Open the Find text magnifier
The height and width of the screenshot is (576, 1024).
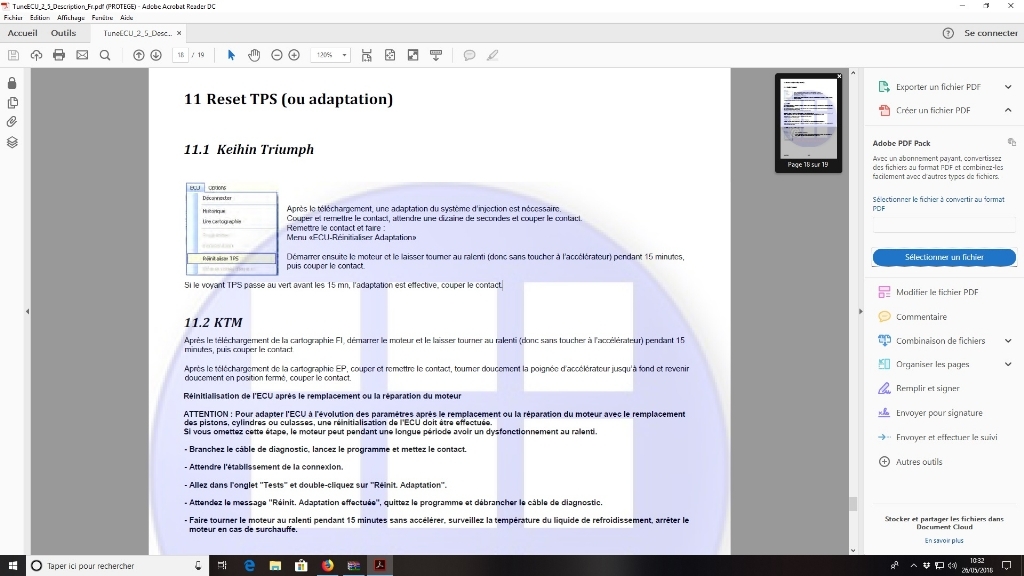pyautogui.click(x=104, y=56)
